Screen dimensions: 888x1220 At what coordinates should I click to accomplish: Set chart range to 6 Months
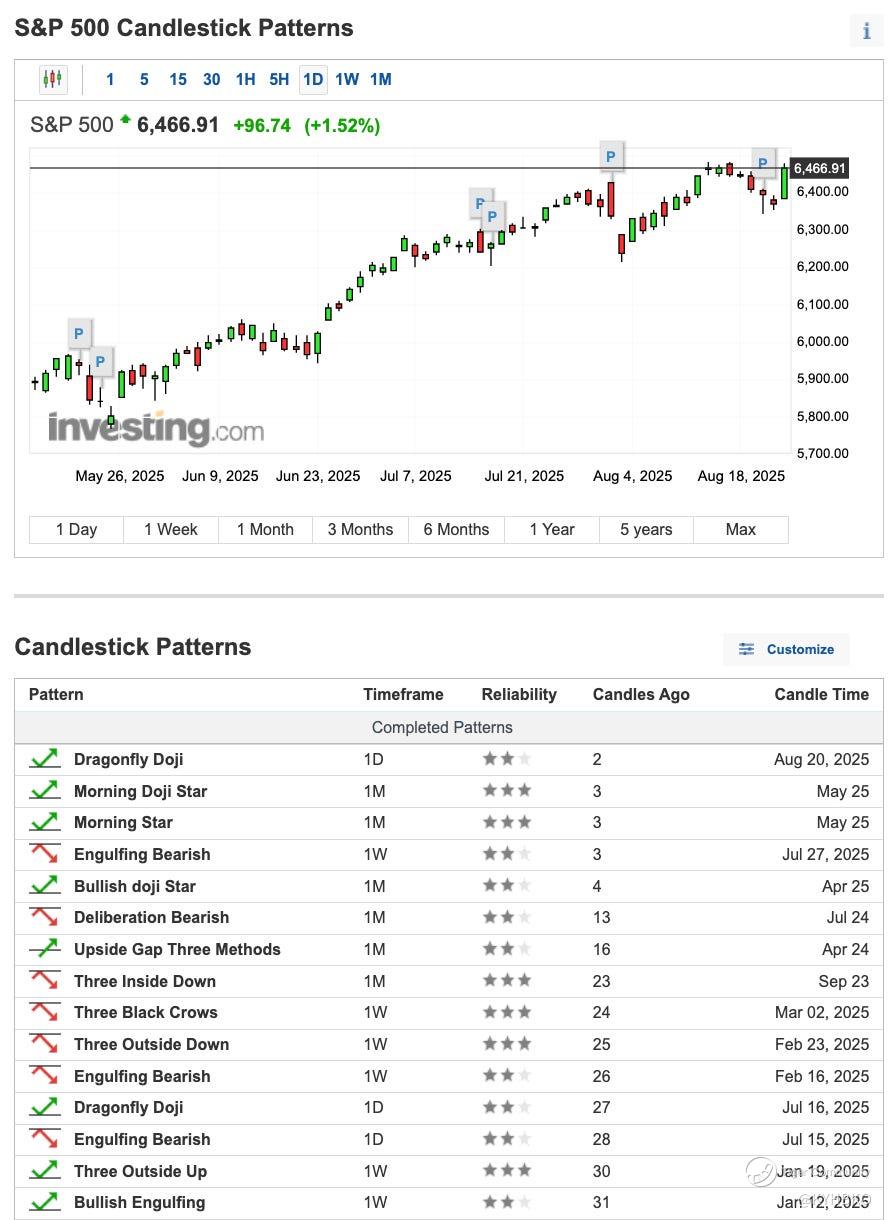click(x=456, y=529)
